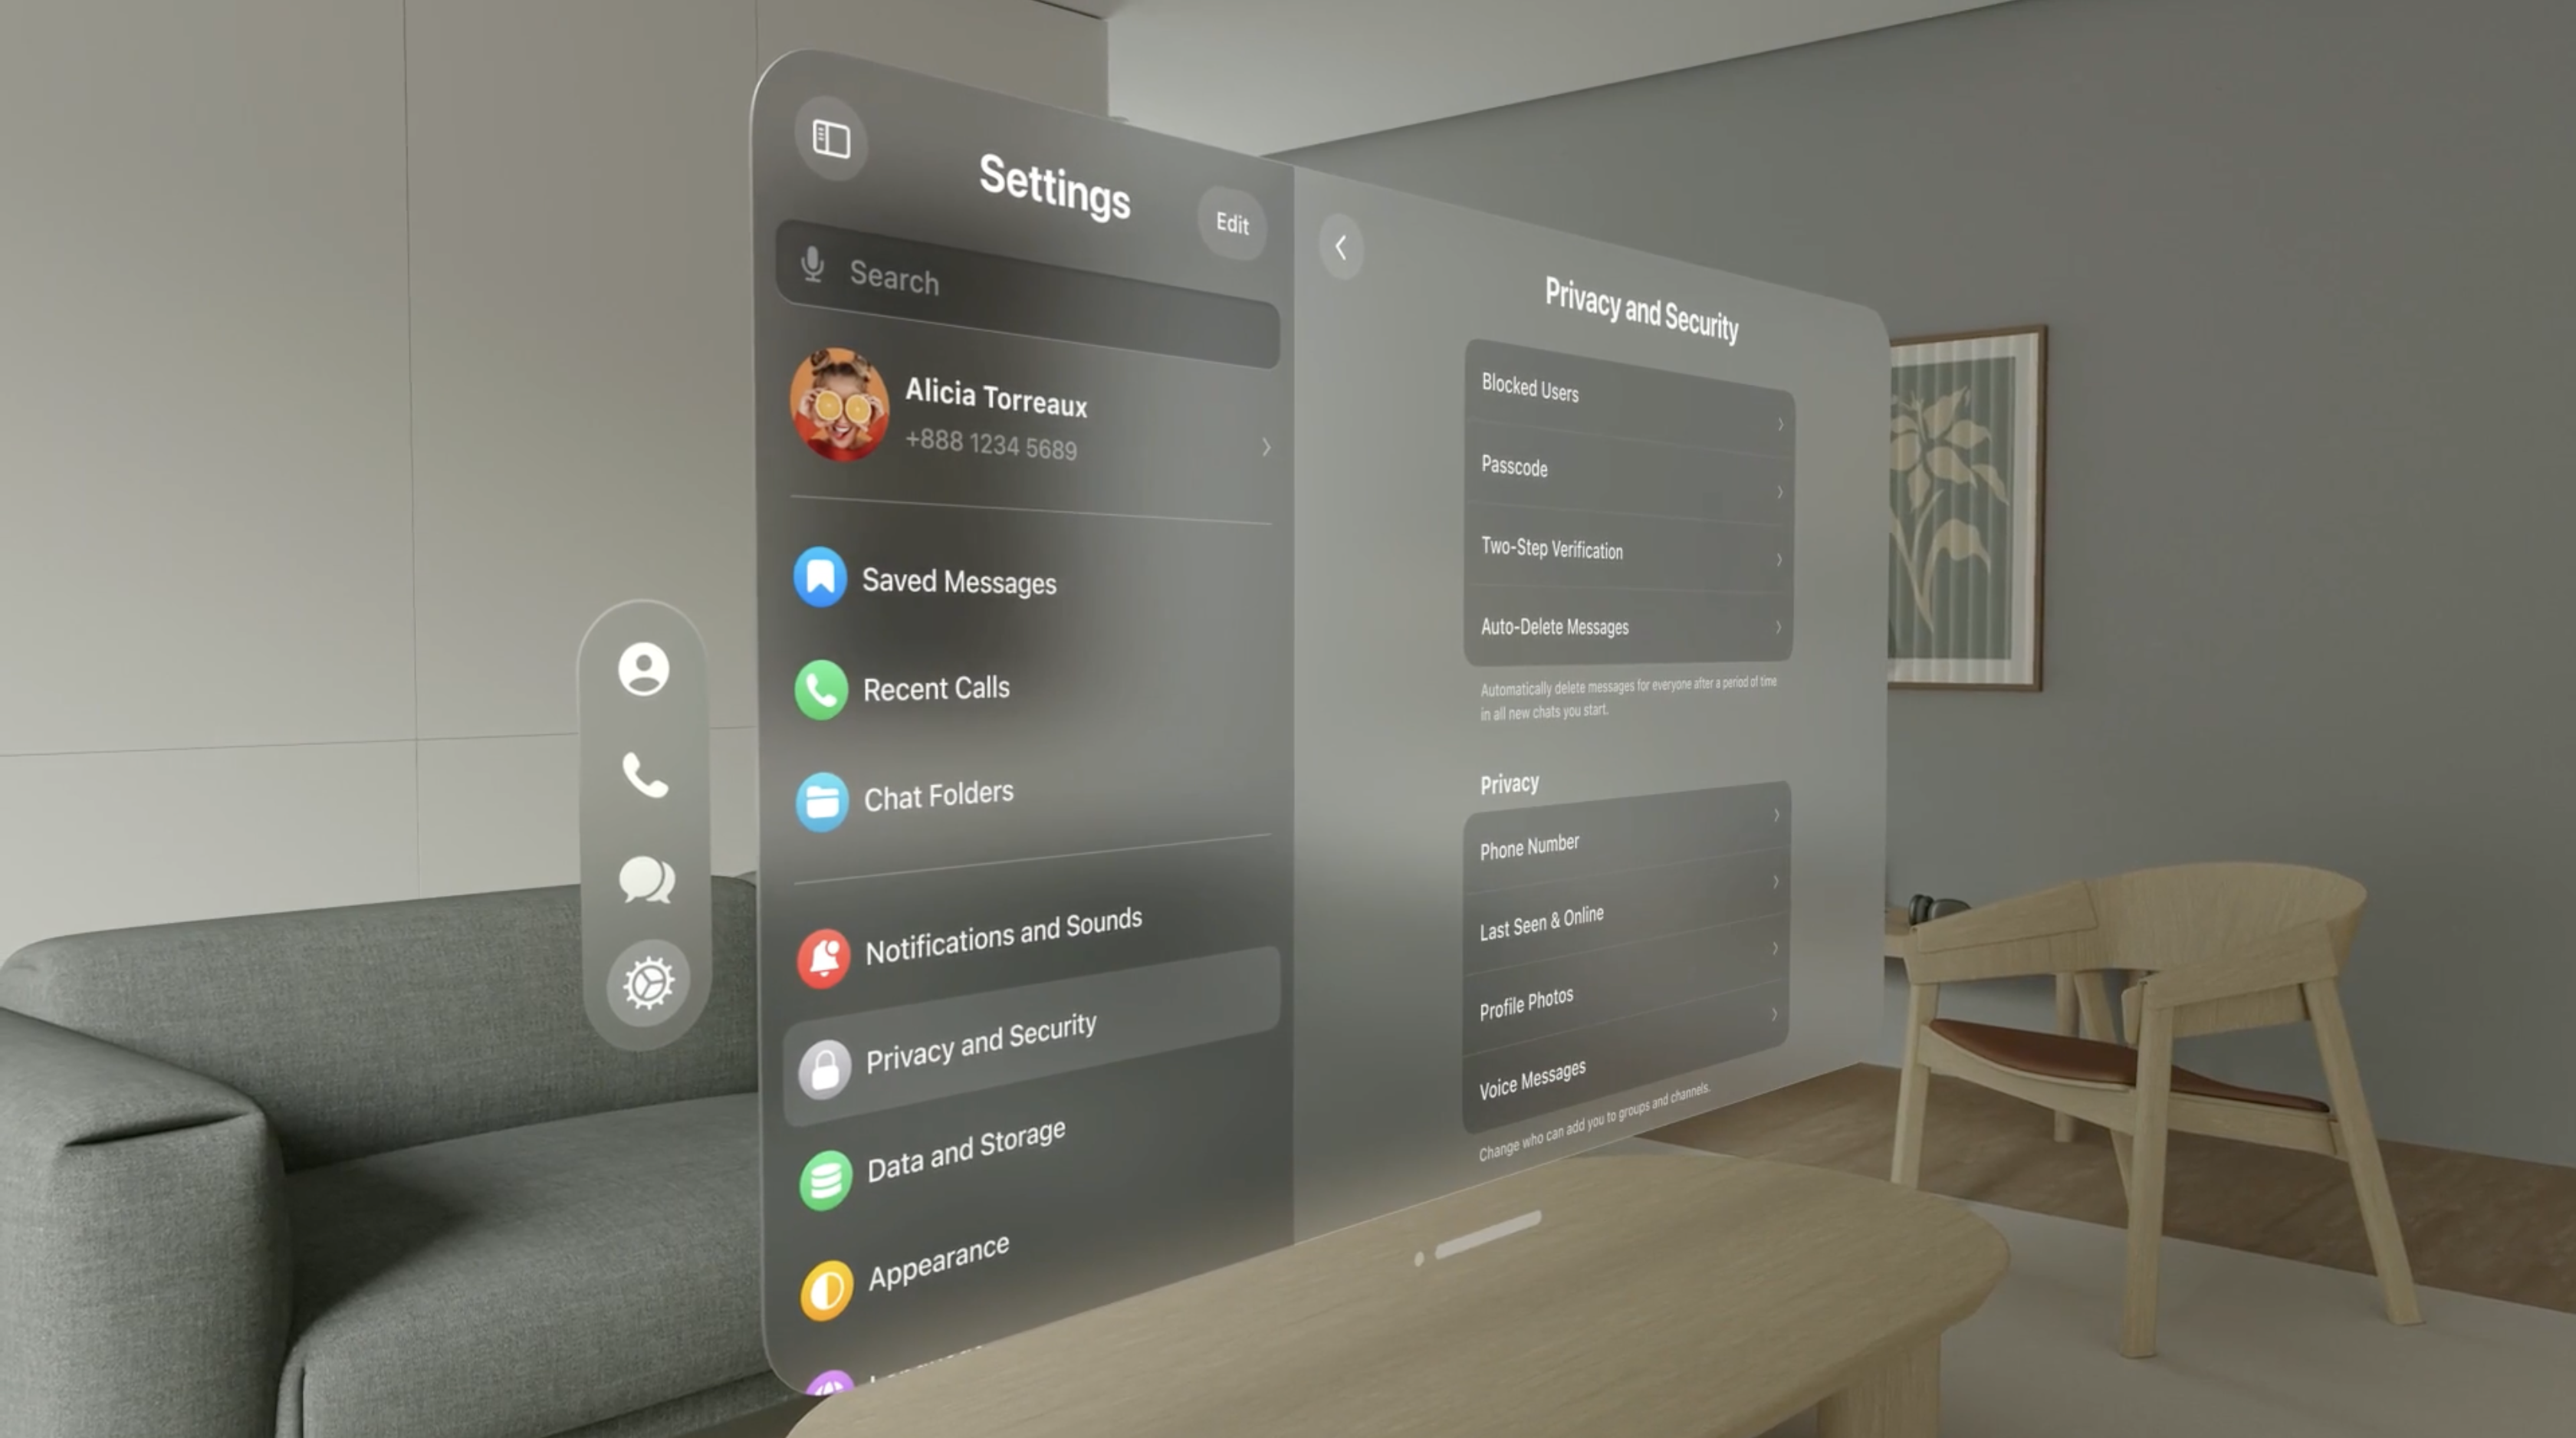Navigate to Contacts tab
2576x1438 pixels.
642,667
